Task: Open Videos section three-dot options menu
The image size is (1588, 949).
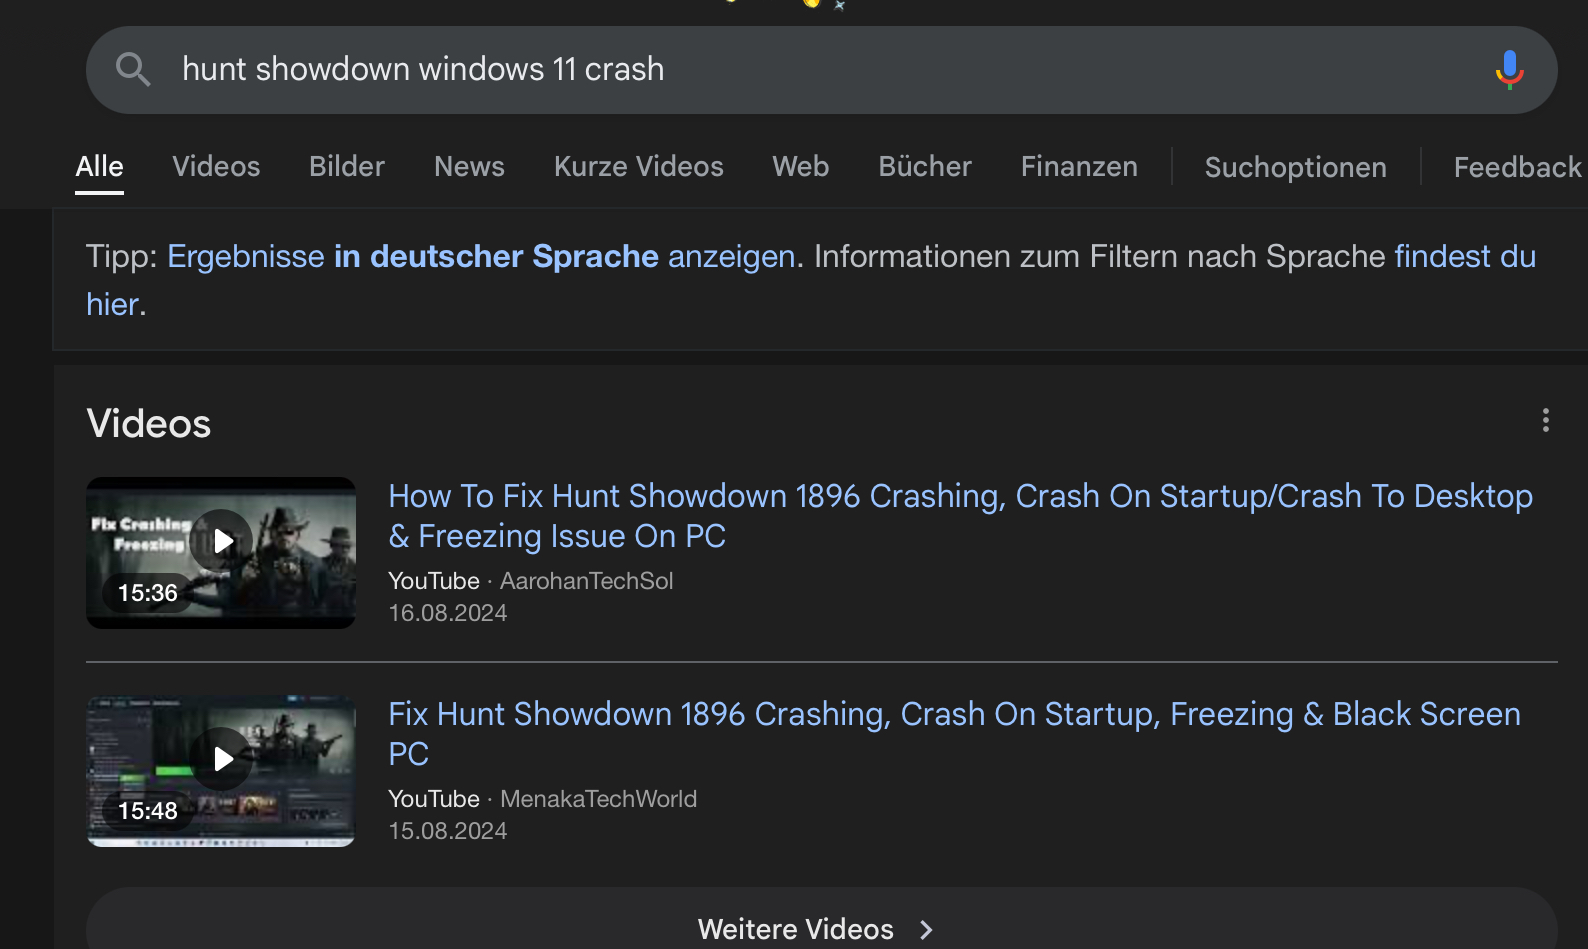Action: (1545, 420)
